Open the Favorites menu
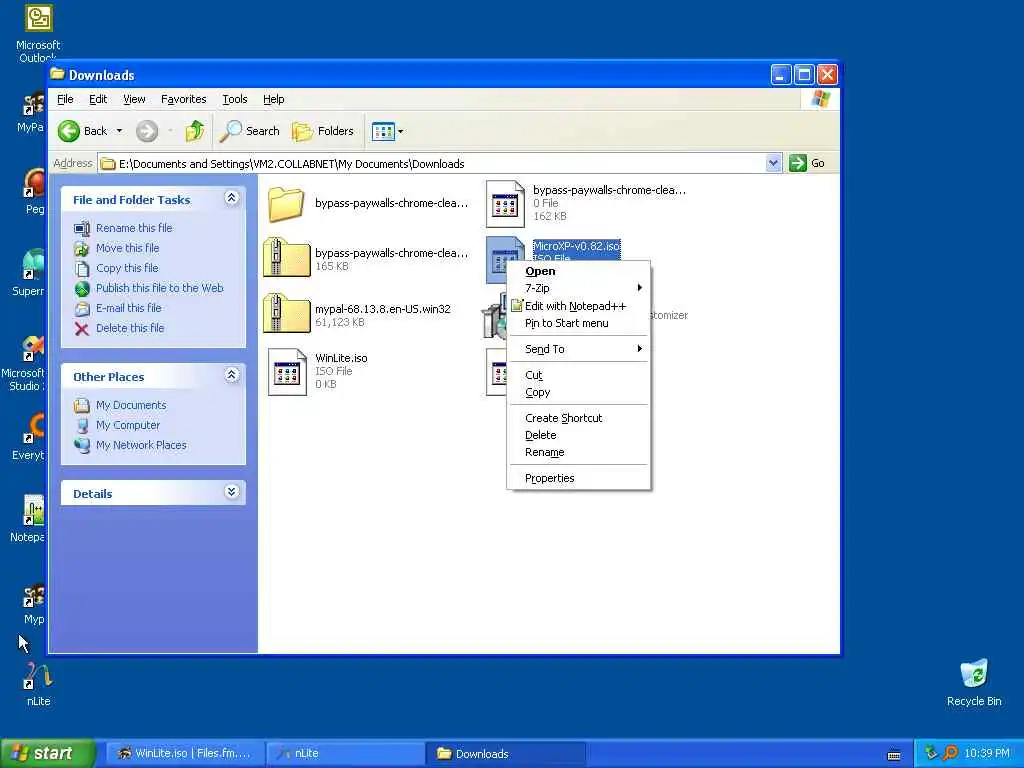This screenshot has width=1024, height=768. [184, 99]
